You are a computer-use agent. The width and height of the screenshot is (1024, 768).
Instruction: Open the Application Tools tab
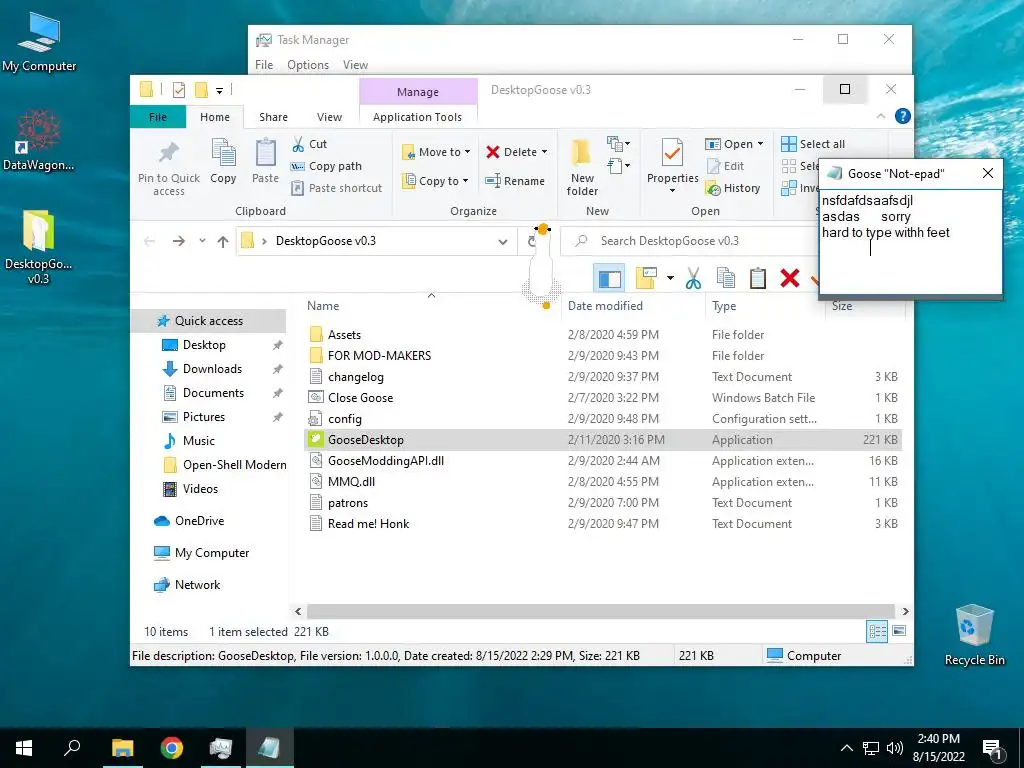417,117
